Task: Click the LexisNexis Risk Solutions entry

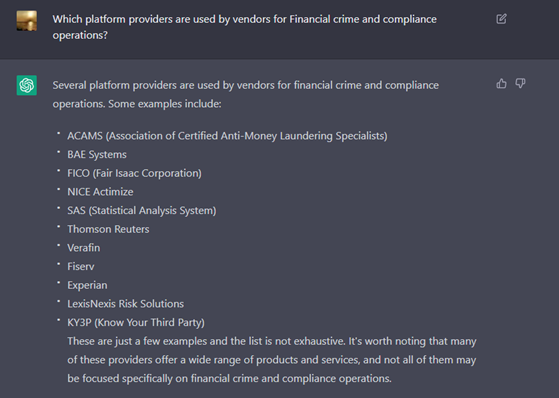Action: (125, 304)
